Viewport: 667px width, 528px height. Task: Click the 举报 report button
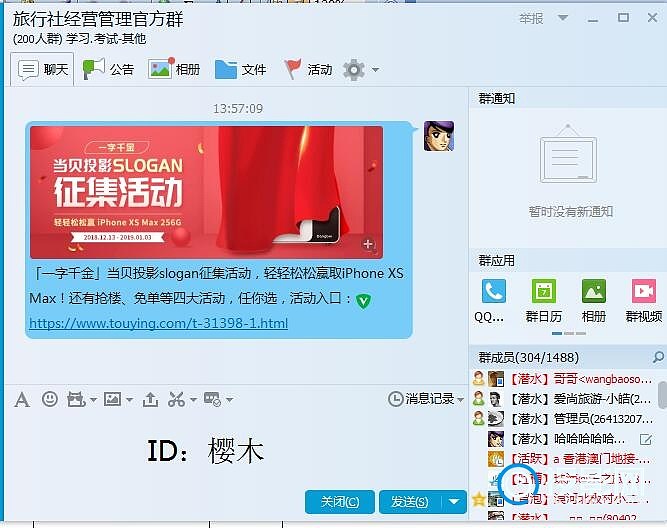531,18
